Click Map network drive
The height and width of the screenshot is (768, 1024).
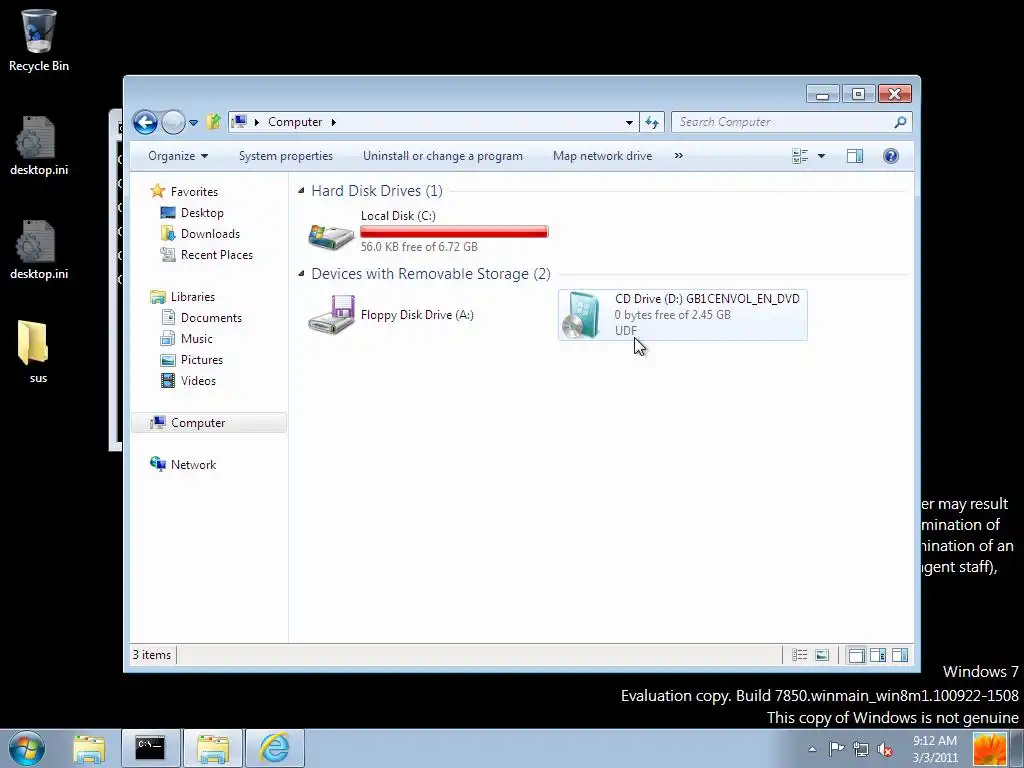(602, 156)
